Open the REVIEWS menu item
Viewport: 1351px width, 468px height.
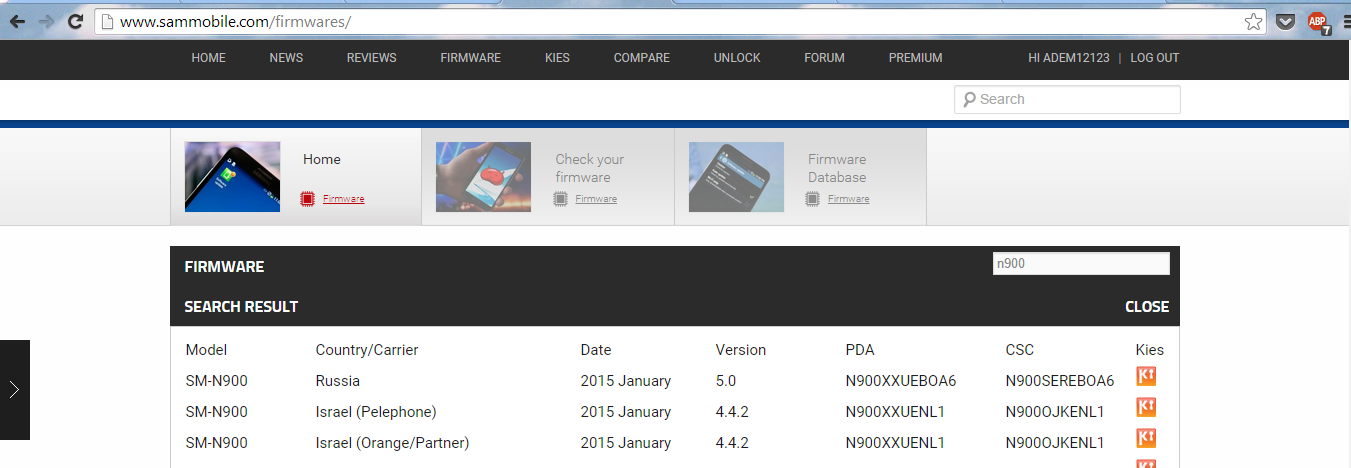click(x=372, y=58)
